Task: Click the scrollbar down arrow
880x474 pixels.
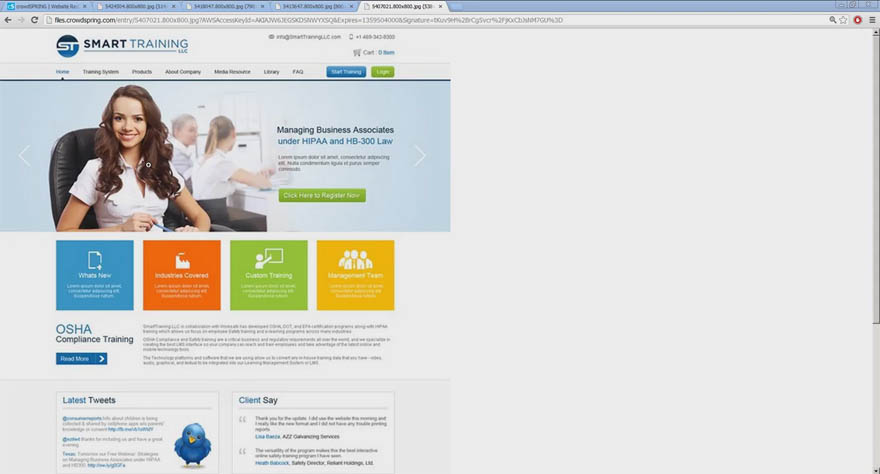Action: (x=876, y=470)
